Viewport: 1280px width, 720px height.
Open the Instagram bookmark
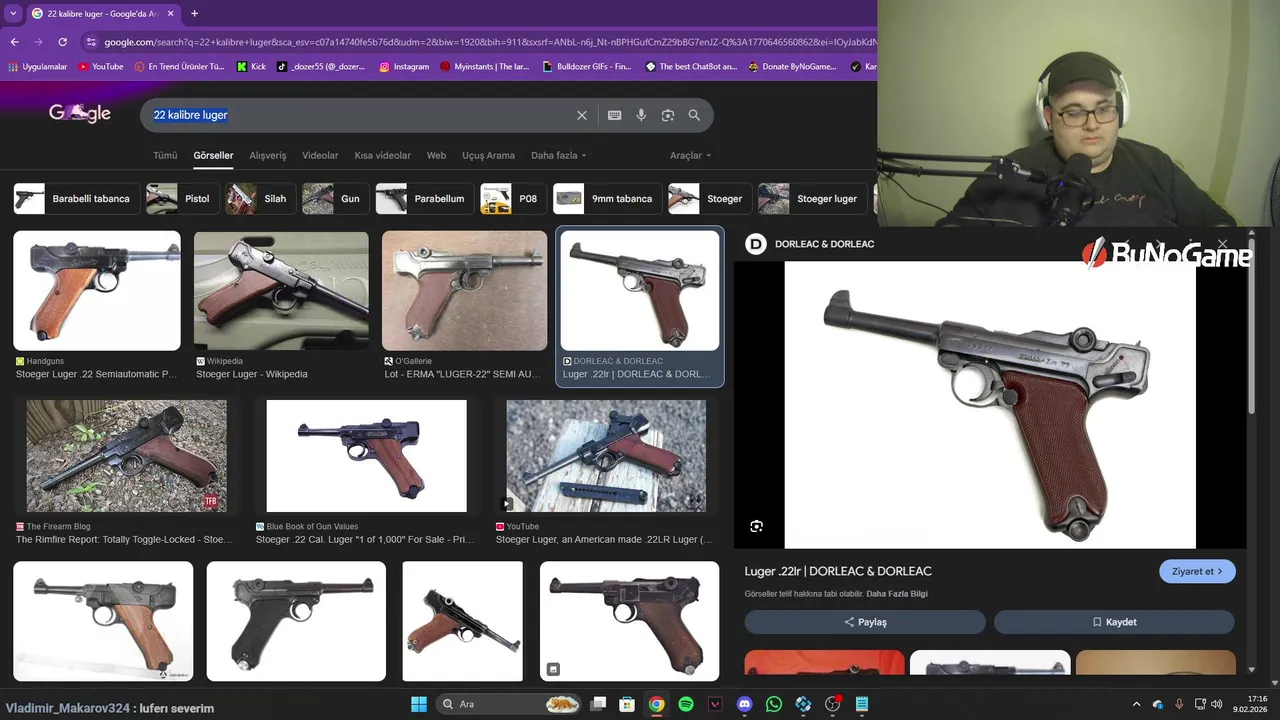[404, 67]
